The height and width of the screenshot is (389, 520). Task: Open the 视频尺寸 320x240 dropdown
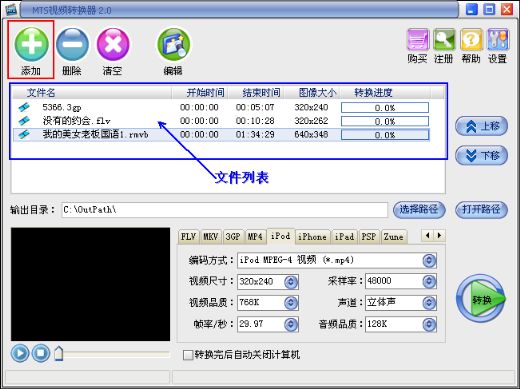point(291,282)
